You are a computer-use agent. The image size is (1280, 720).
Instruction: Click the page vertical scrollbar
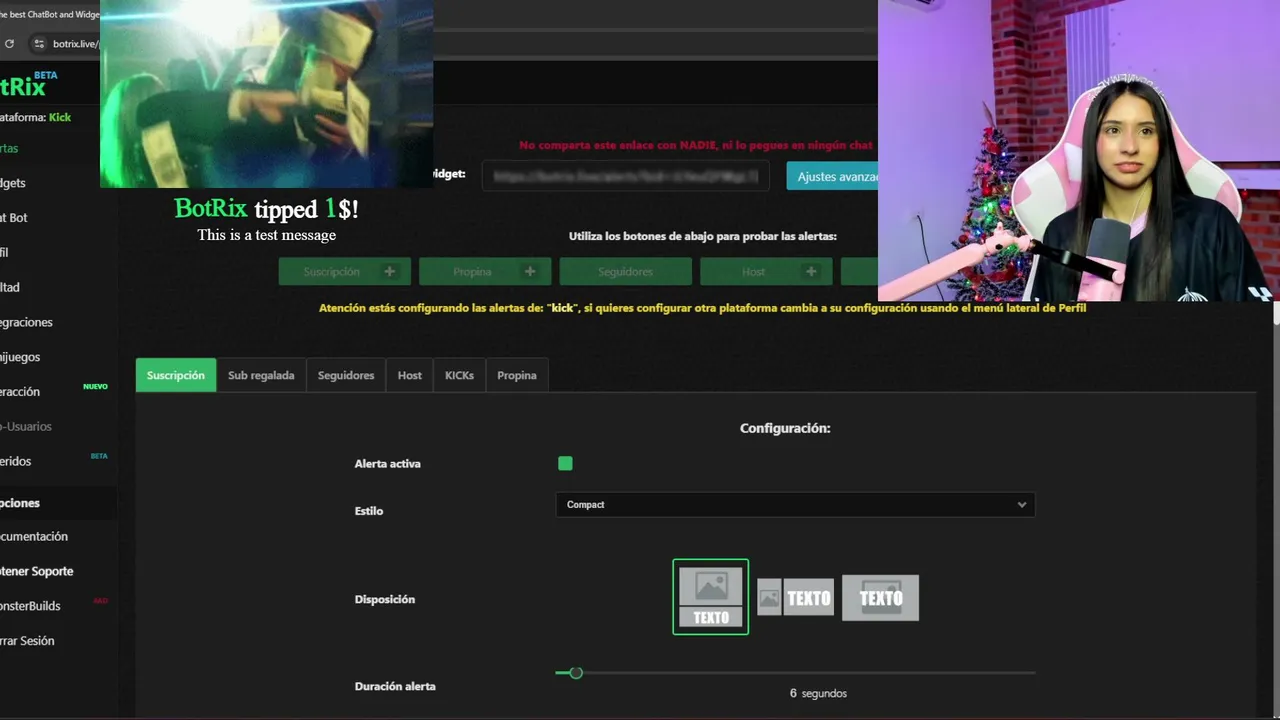coord(1276,315)
